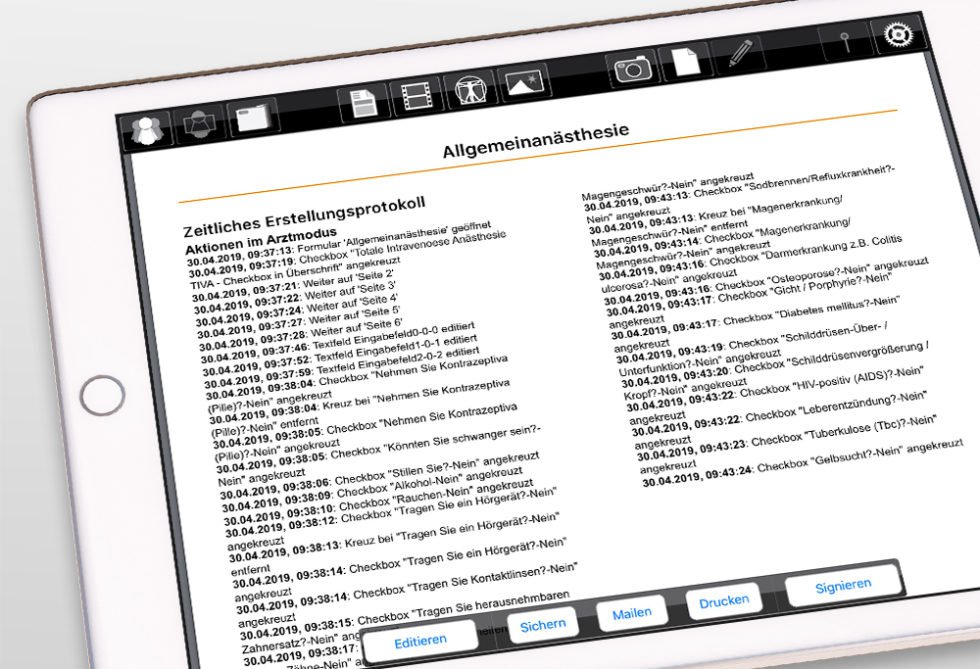Viewport: 980px width, 669px height.
Task: Click the blank page icon
Action: point(686,61)
